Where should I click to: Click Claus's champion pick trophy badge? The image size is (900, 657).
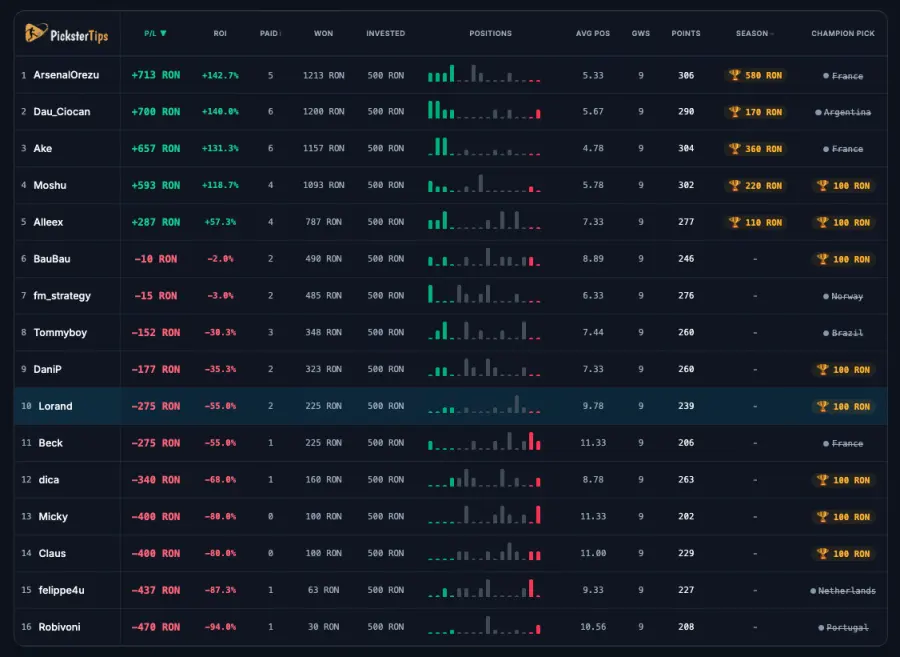pyautogui.click(x=843, y=554)
